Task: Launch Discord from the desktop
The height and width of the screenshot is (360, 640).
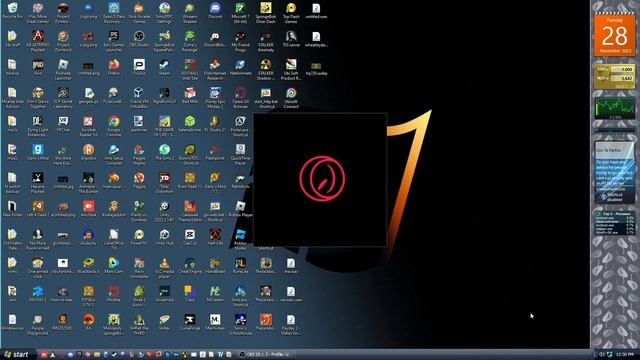Action: (215, 11)
